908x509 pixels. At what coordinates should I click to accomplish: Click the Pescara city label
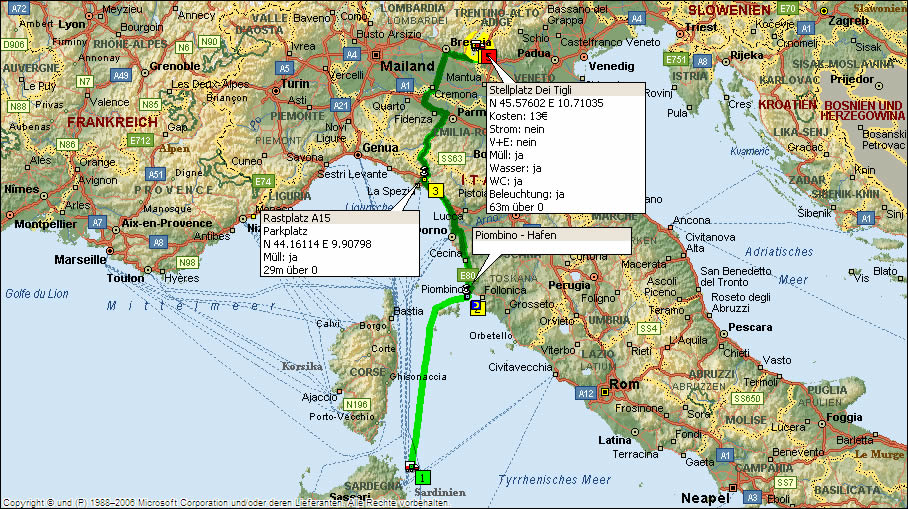coord(750,327)
